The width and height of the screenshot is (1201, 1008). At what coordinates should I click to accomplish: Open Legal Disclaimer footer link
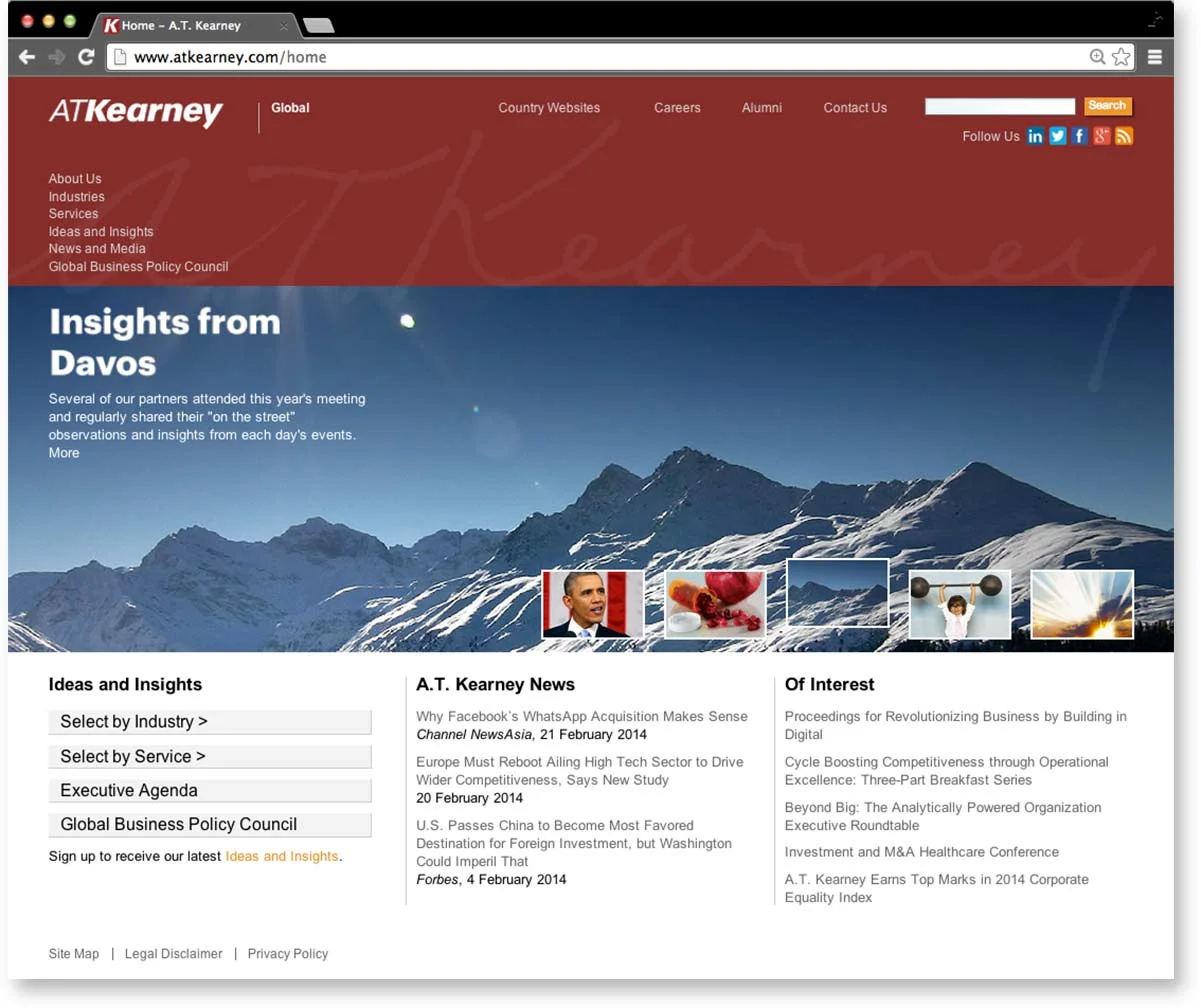[x=174, y=954]
